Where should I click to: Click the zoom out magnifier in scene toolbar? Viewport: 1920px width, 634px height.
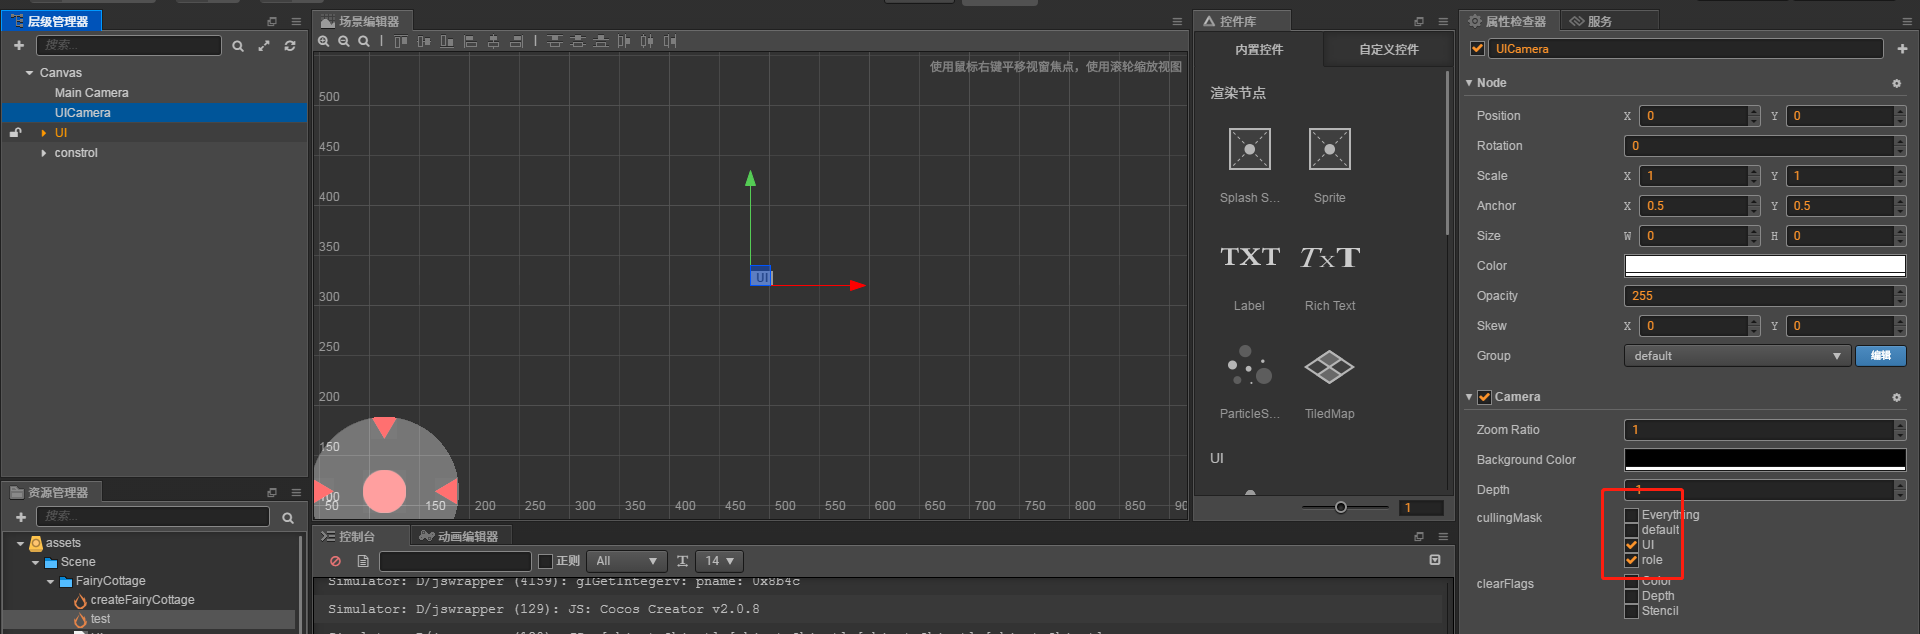pyautogui.click(x=344, y=41)
